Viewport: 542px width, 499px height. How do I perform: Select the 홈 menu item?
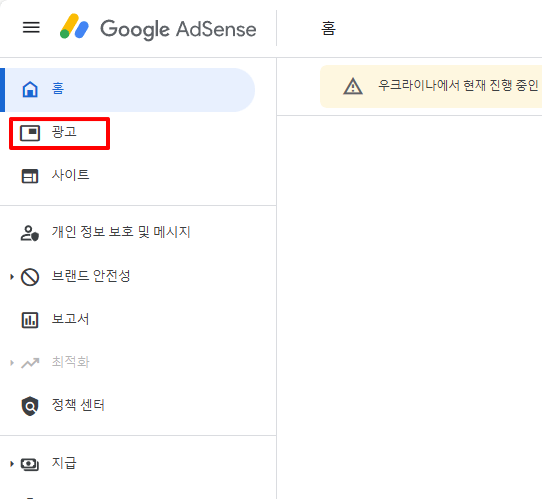click(128, 90)
